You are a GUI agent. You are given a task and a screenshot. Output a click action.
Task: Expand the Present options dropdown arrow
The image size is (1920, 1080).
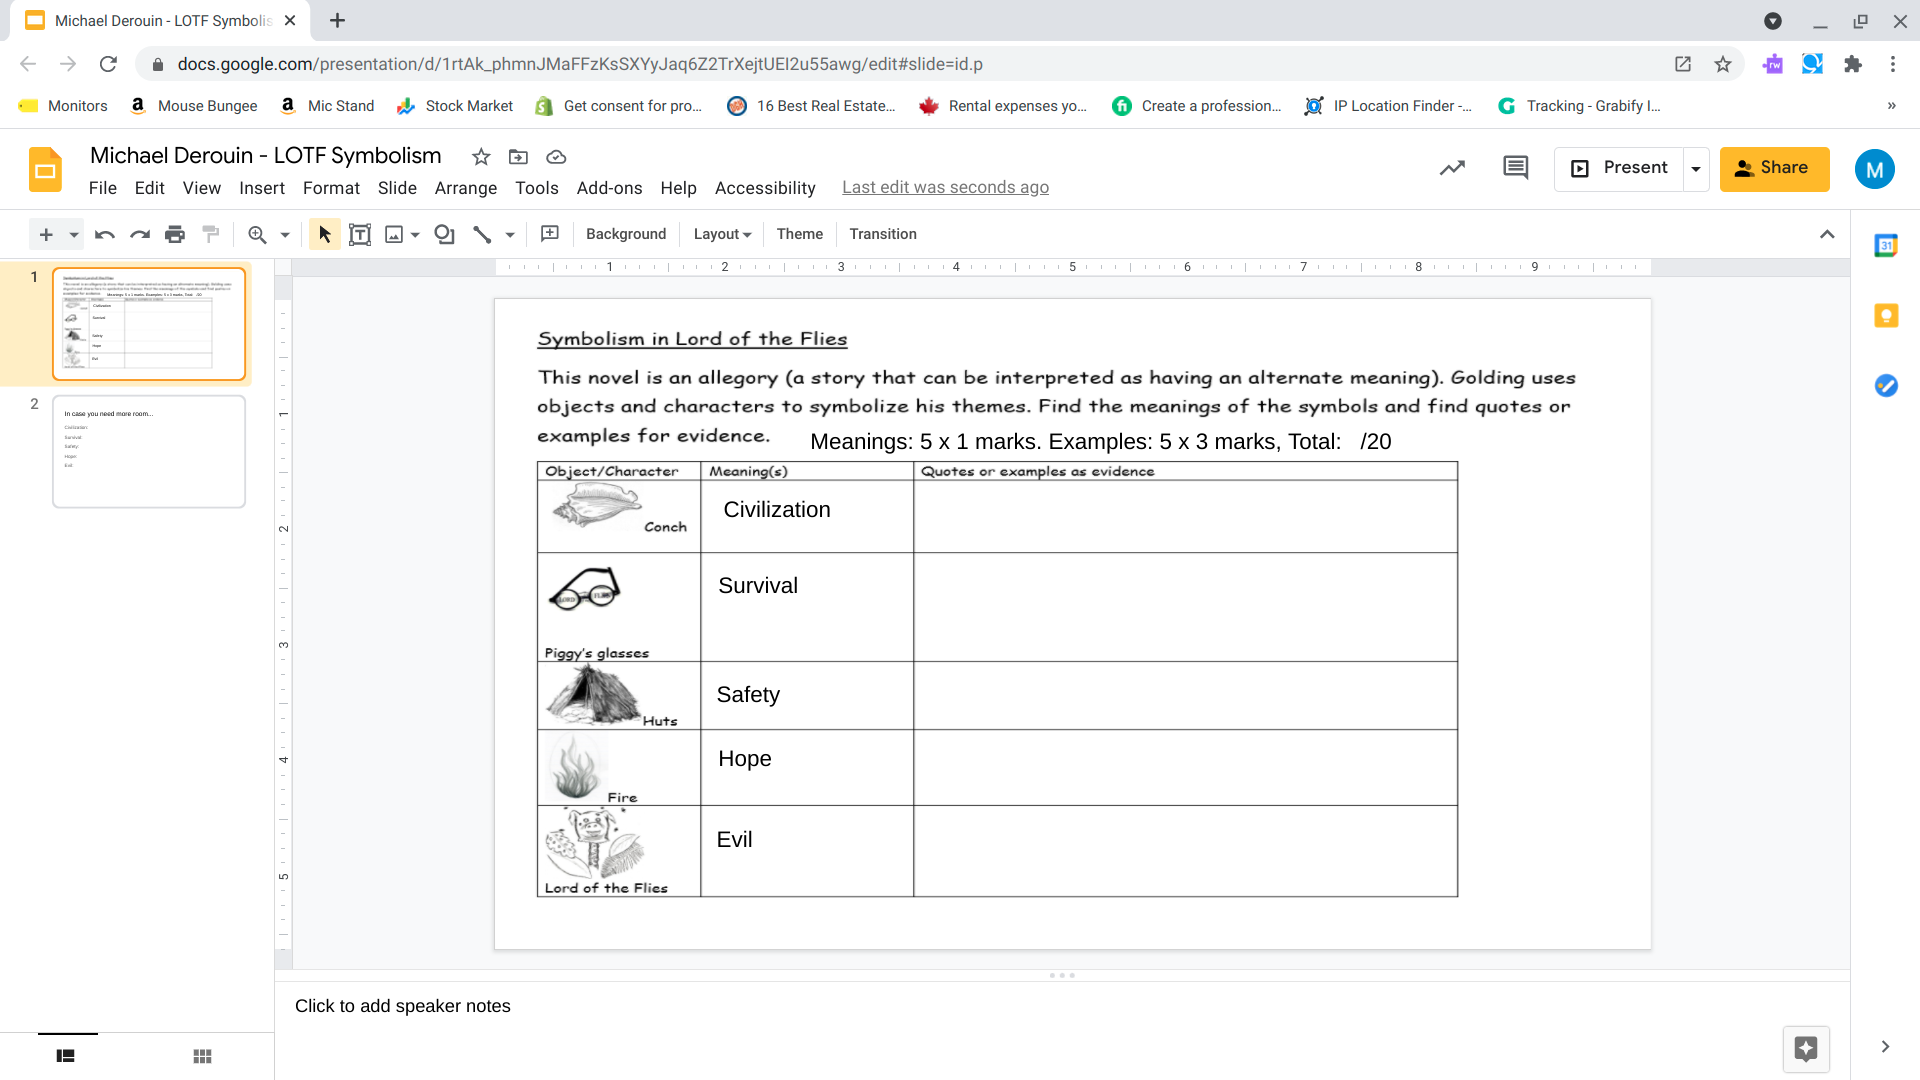tap(1696, 169)
